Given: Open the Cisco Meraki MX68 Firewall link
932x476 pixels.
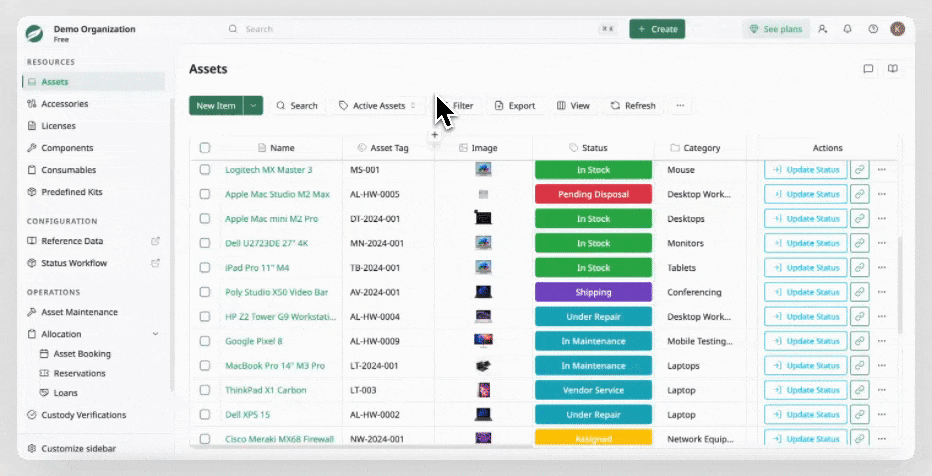Looking at the screenshot, I should [x=279, y=439].
